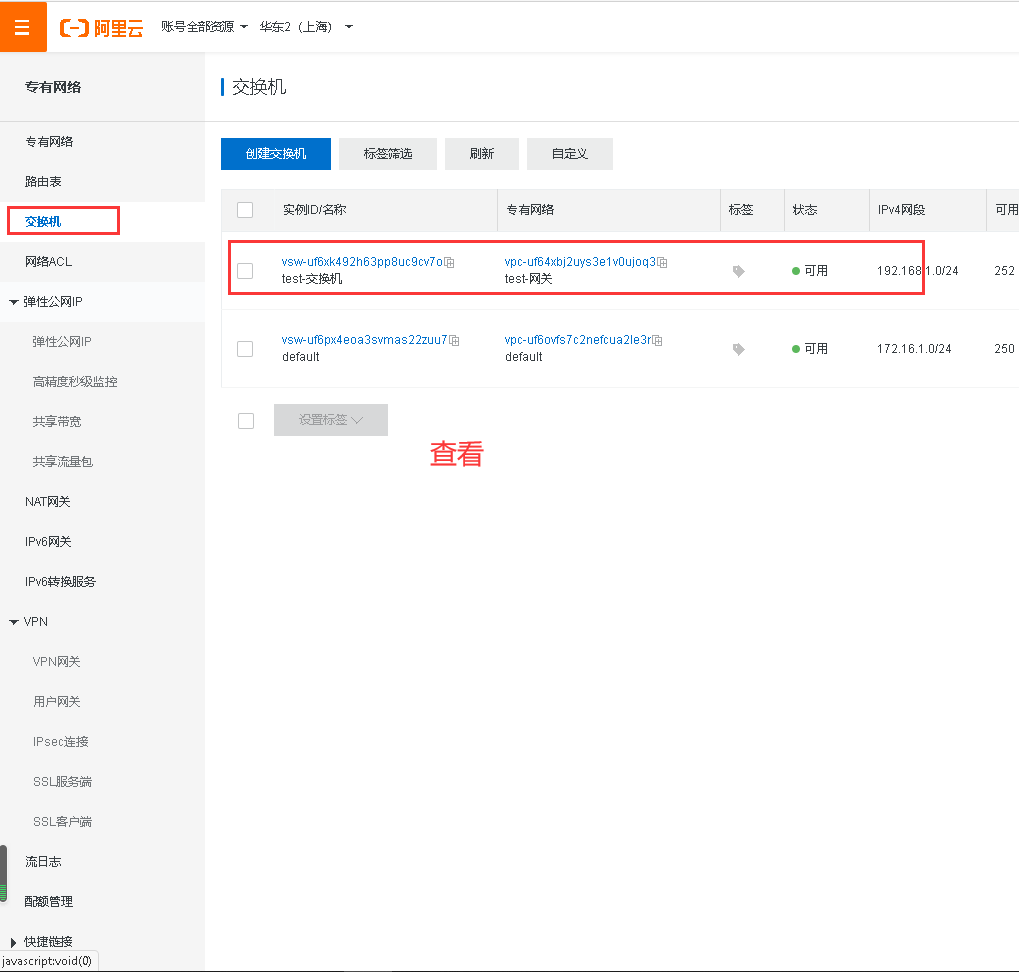
Task: Open IPsec连接 in the sidebar
Action: pyautogui.click(x=60, y=741)
